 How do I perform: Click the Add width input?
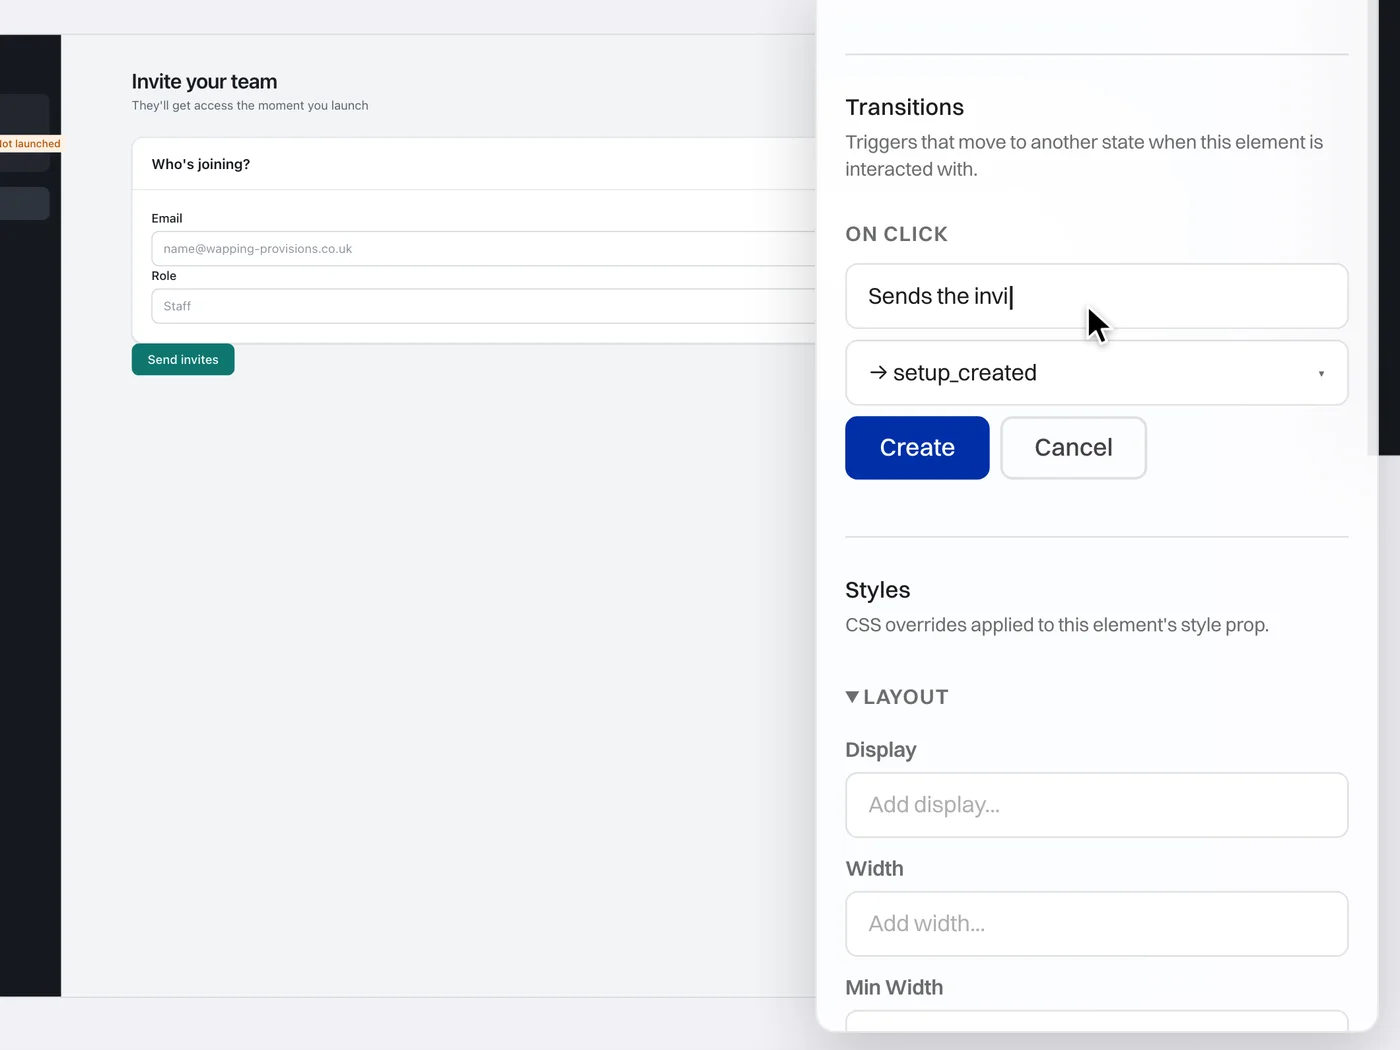pos(1097,924)
